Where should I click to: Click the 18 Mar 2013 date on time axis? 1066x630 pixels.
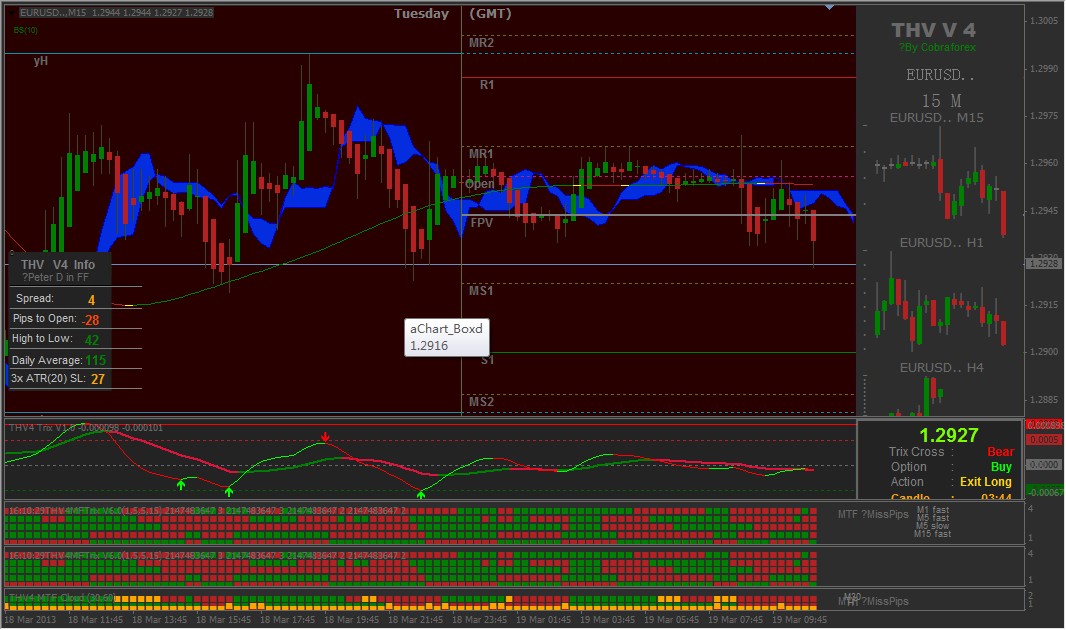click(30, 620)
